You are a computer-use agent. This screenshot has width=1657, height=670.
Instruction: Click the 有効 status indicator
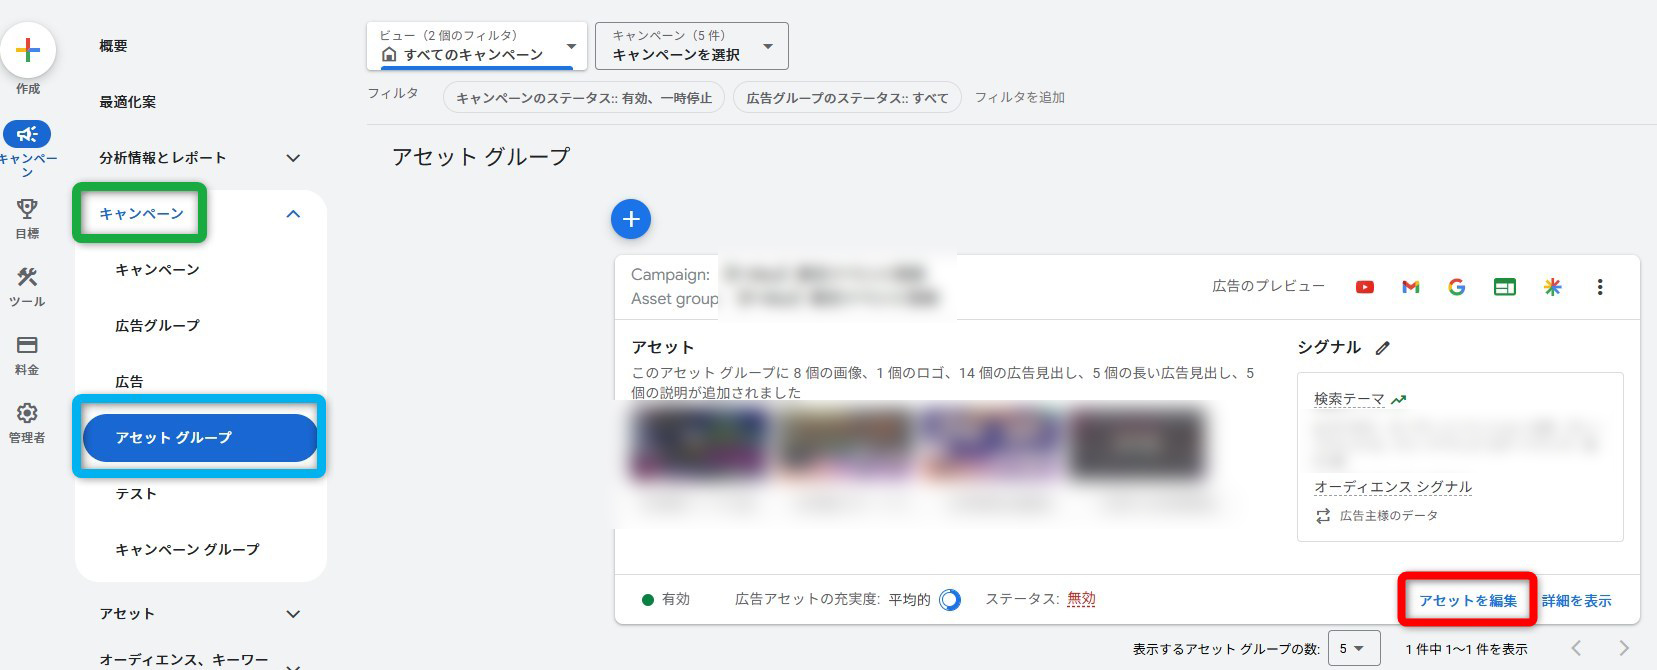[666, 599]
